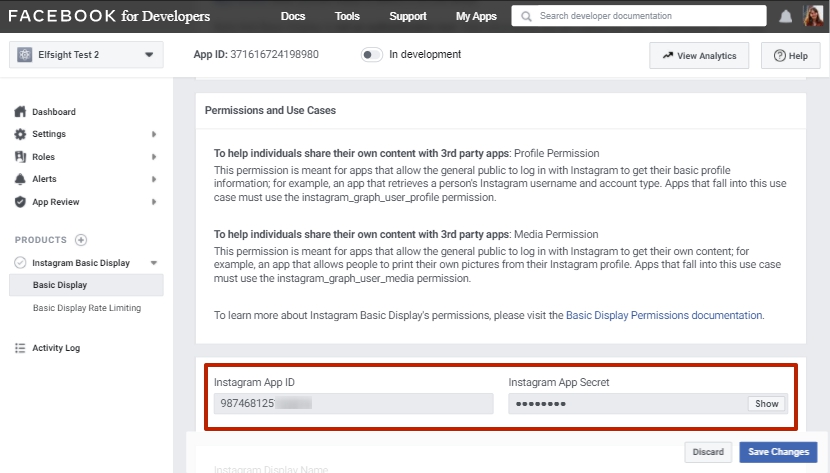Click the Instagram Basic Display checkmark icon
This screenshot has height=473, width=830.
click(20, 263)
